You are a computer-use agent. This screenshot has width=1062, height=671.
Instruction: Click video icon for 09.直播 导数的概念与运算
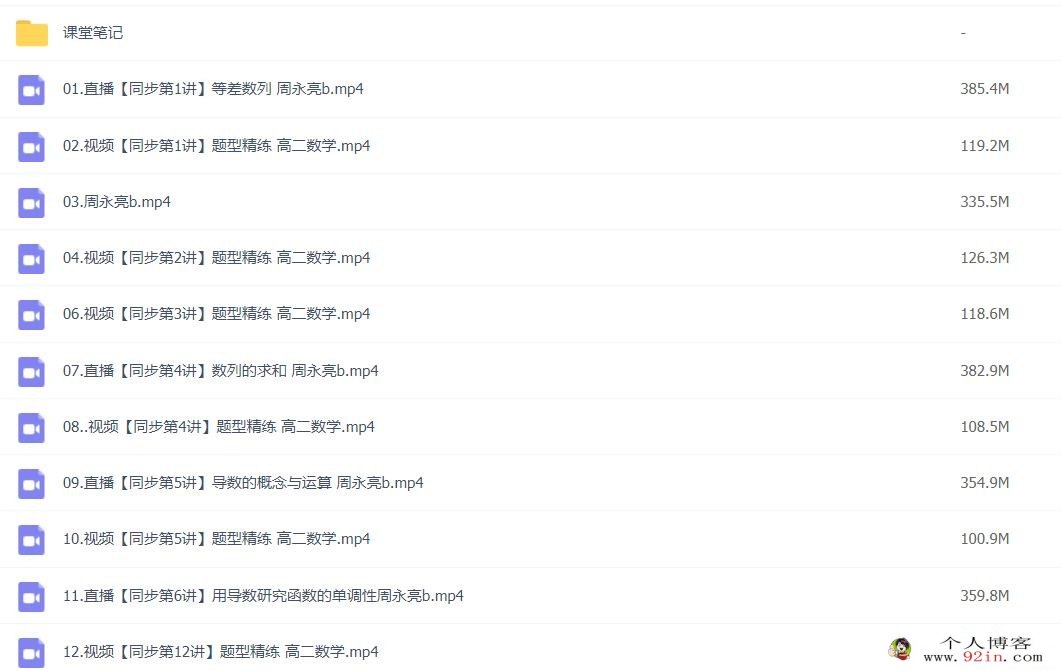(x=31, y=483)
